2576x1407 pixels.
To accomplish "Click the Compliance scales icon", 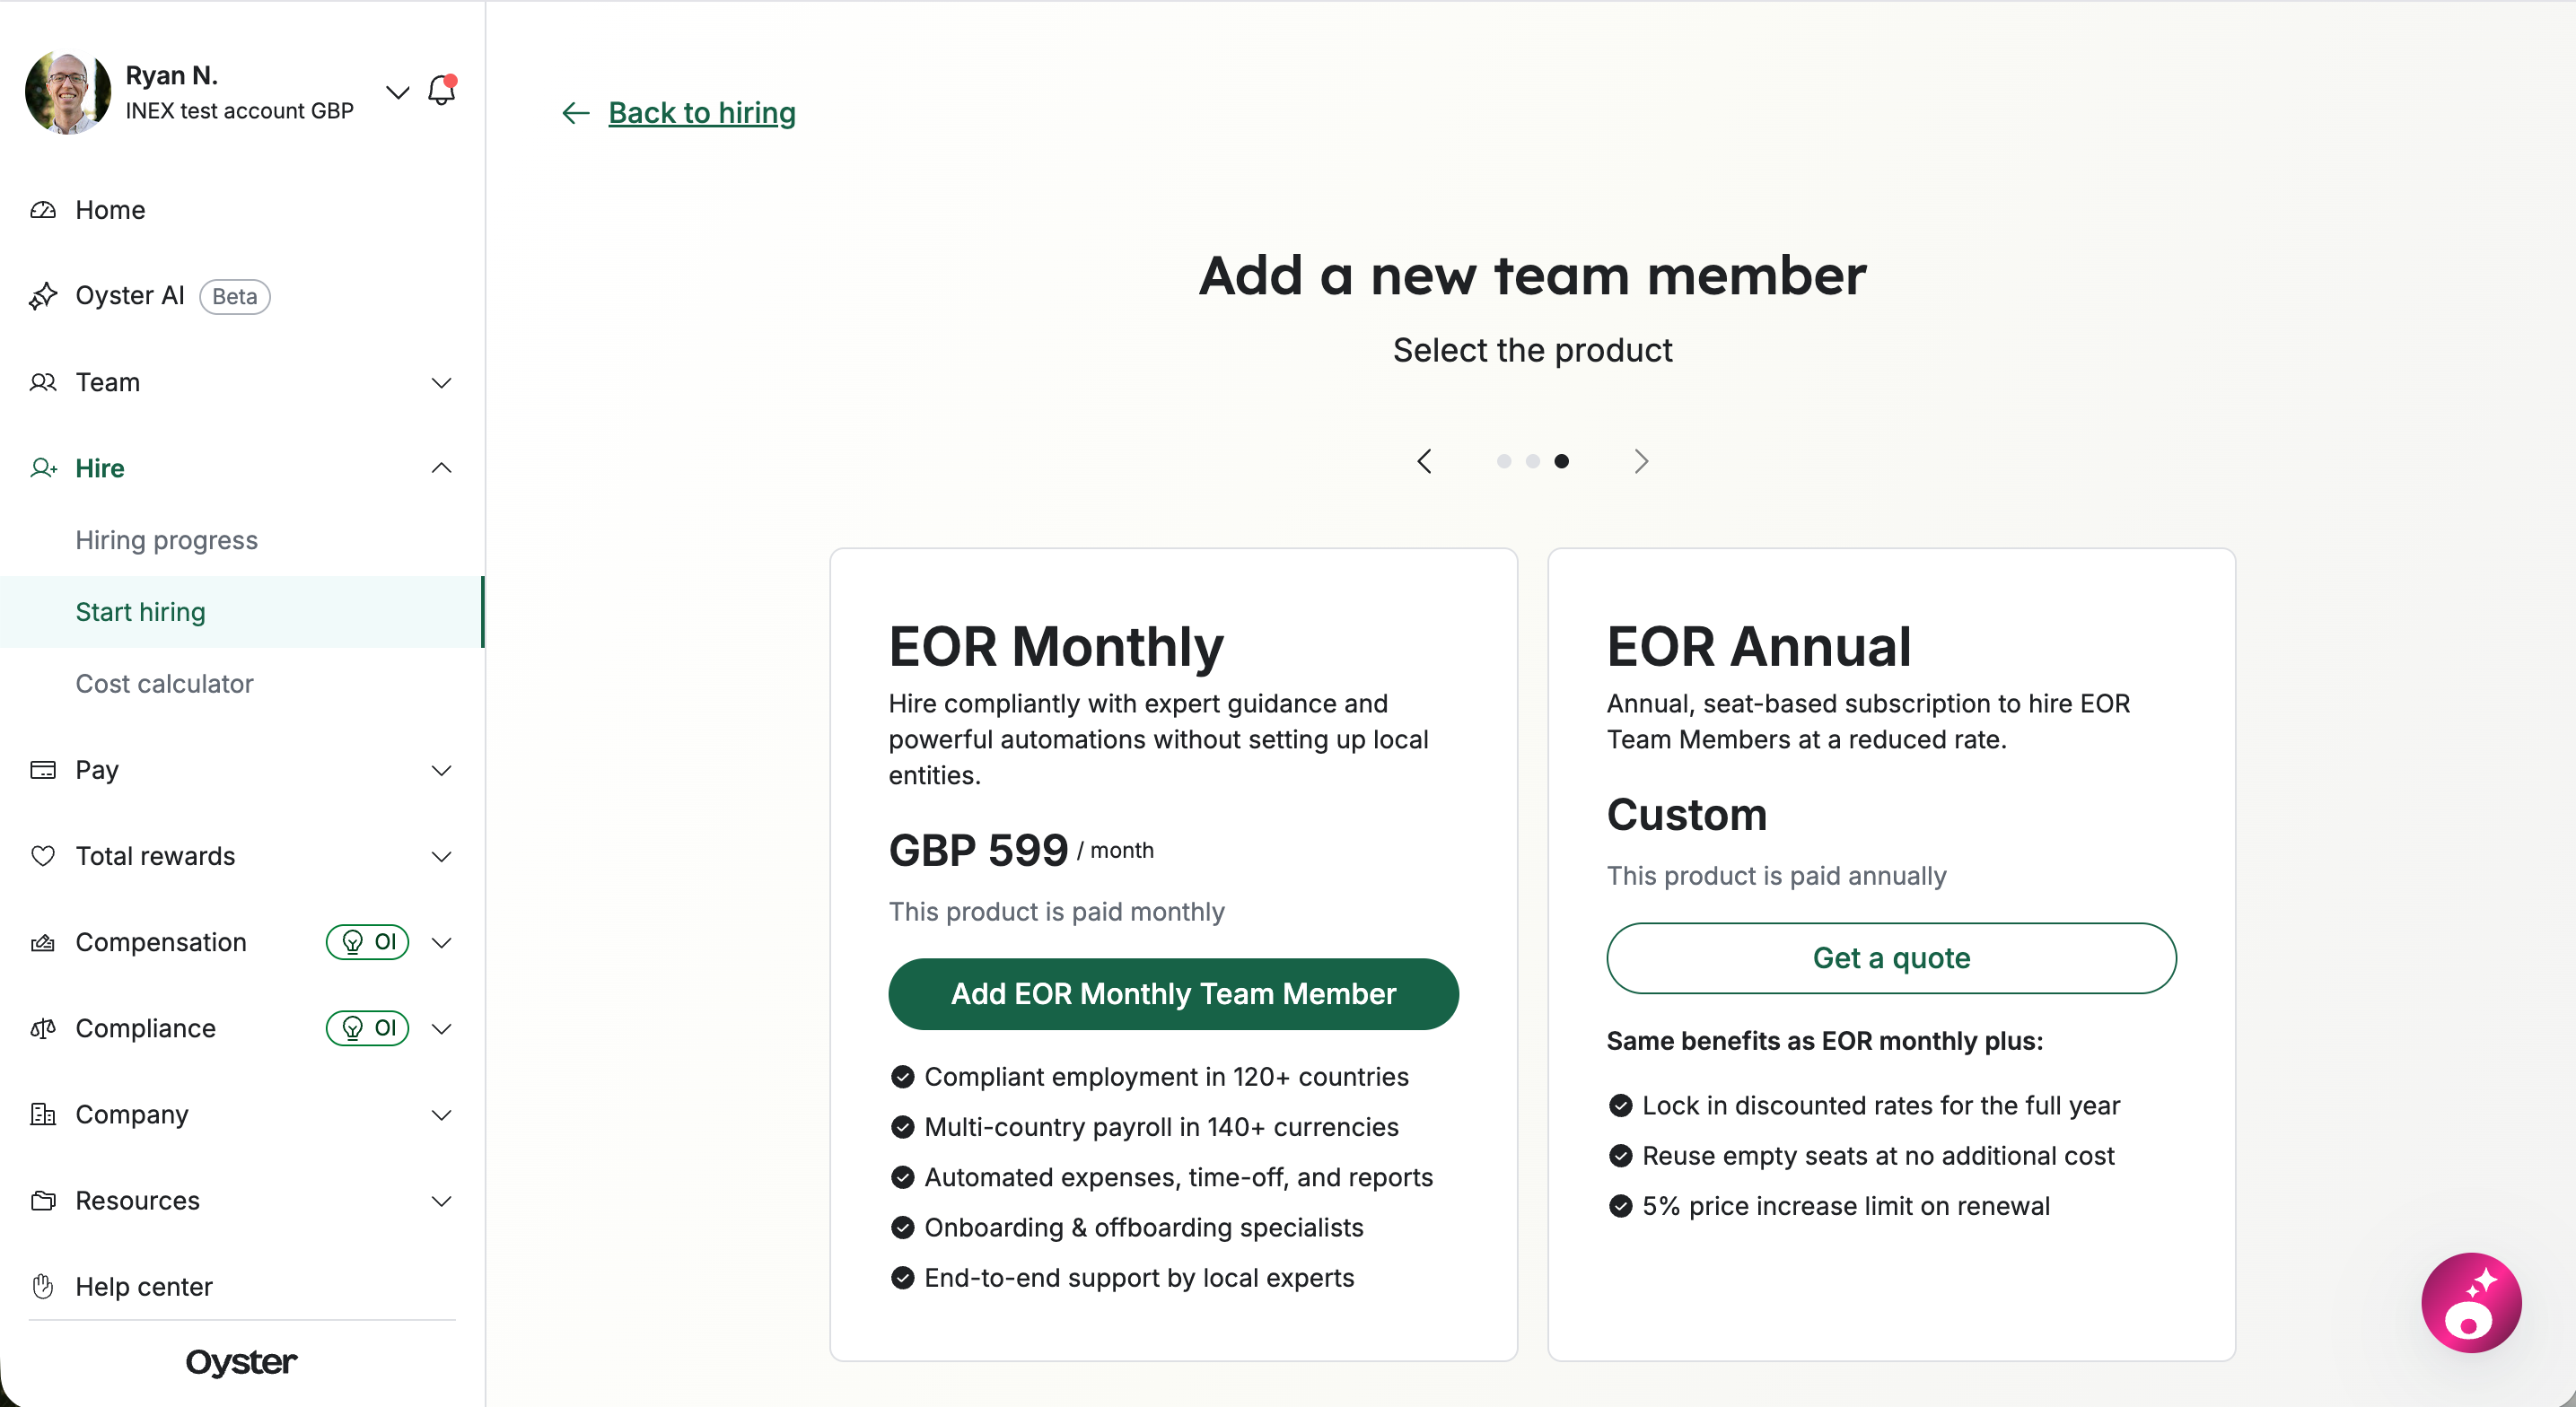I will tap(43, 1028).
